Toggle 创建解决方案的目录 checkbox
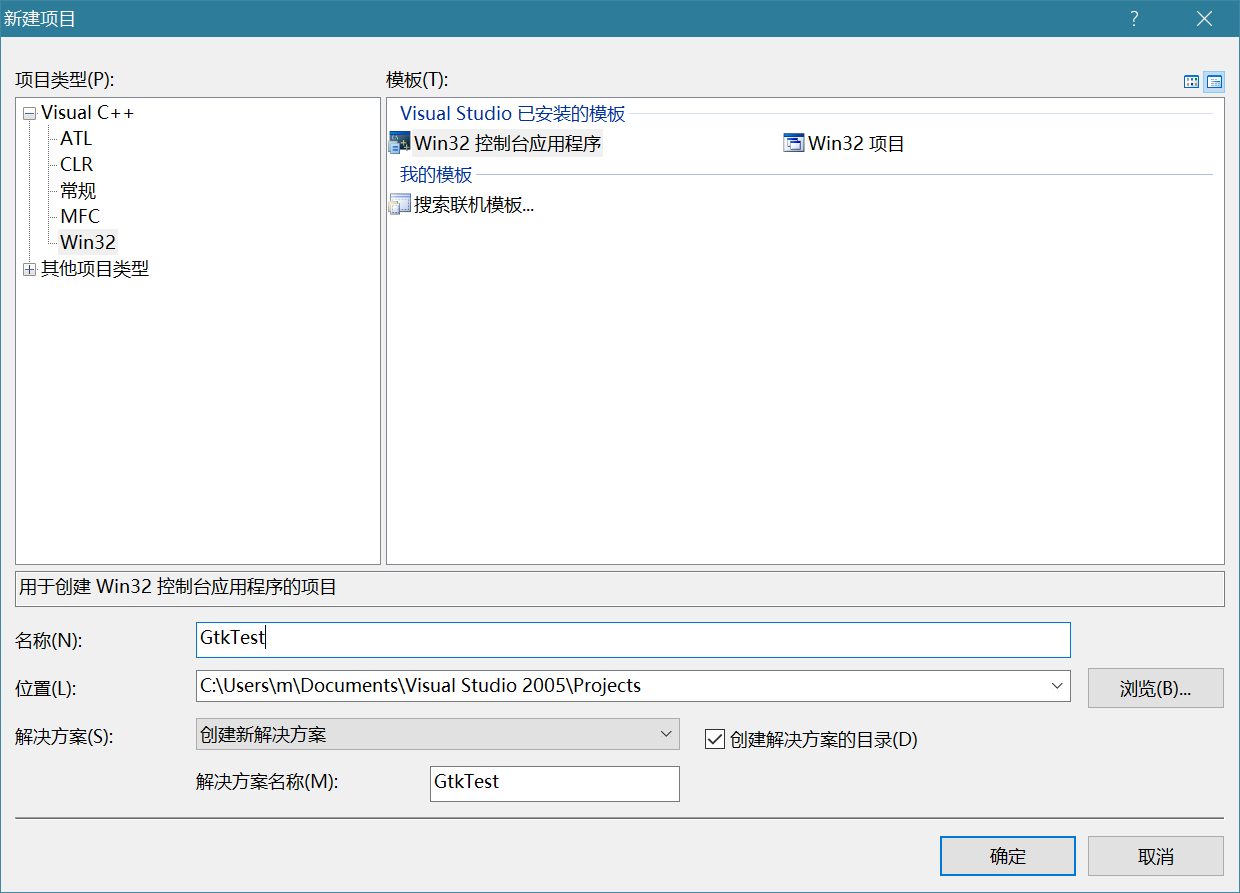1240x893 pixels. pyautogui.click(x=714, y=739)
